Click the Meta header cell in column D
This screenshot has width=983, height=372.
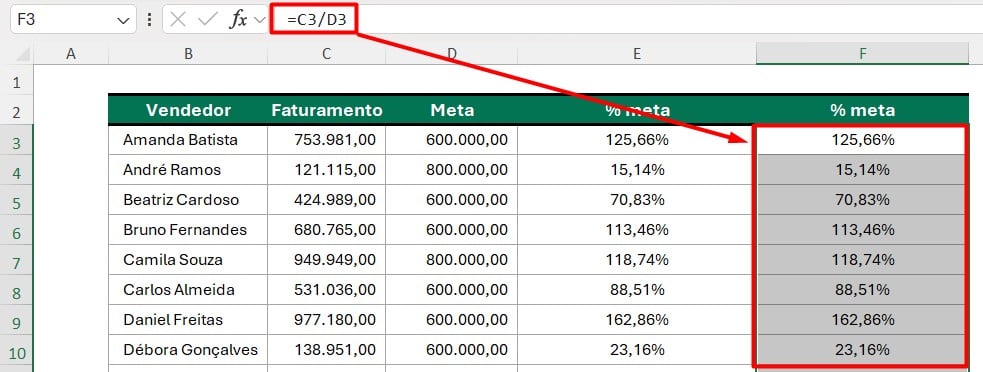tap(452, 110)
